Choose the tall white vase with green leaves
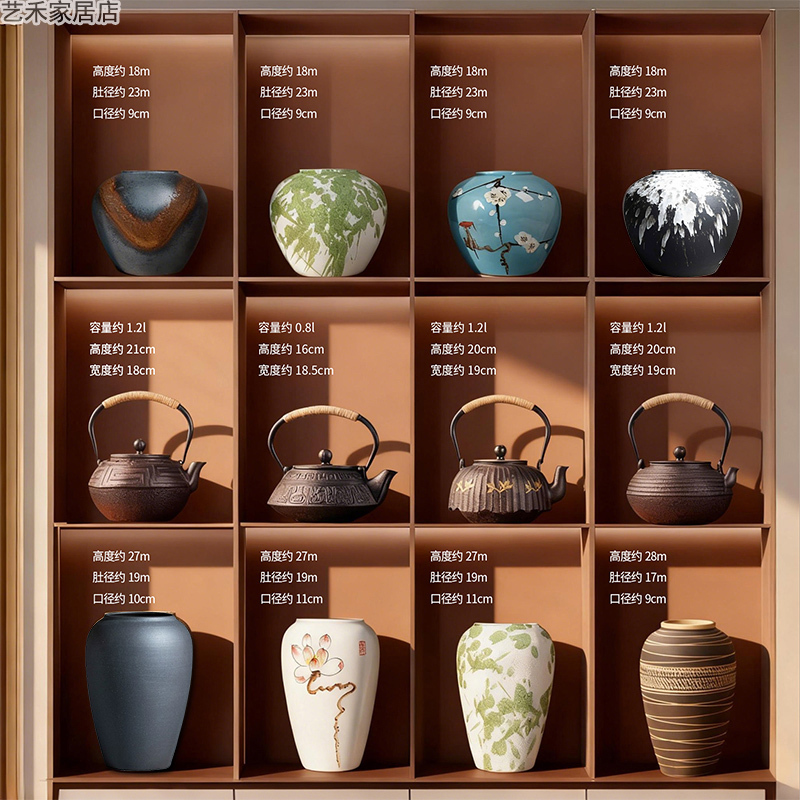The width and height of the screenshot is (800, 800). 505,696
